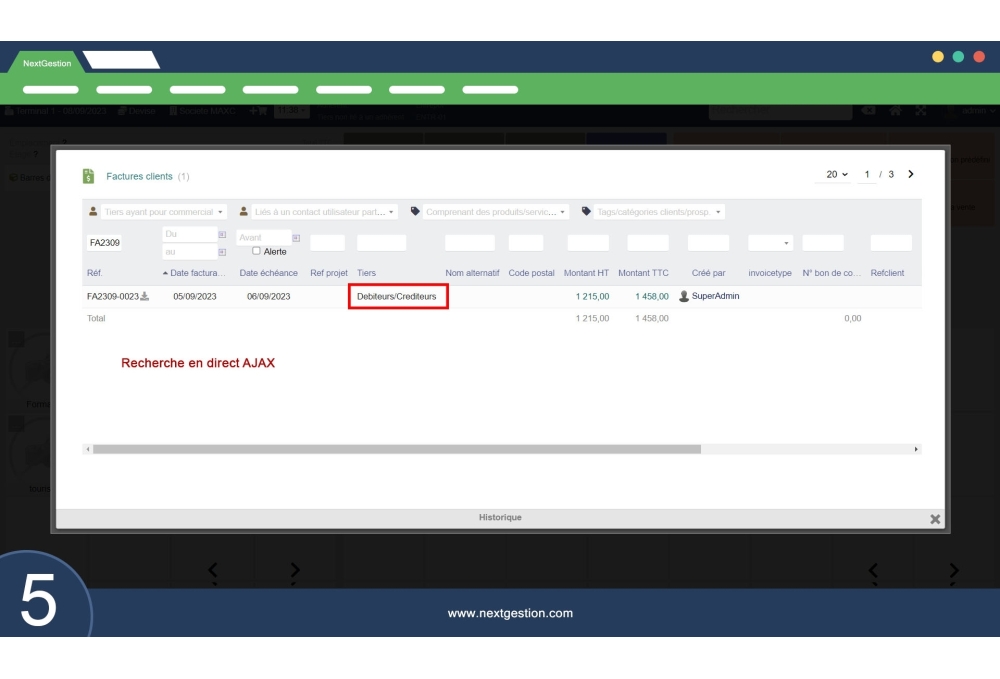Viewport: 1000px width, 679px height.
Task: Open the calendar picker beside the Avant field
Action: (295, 236)
